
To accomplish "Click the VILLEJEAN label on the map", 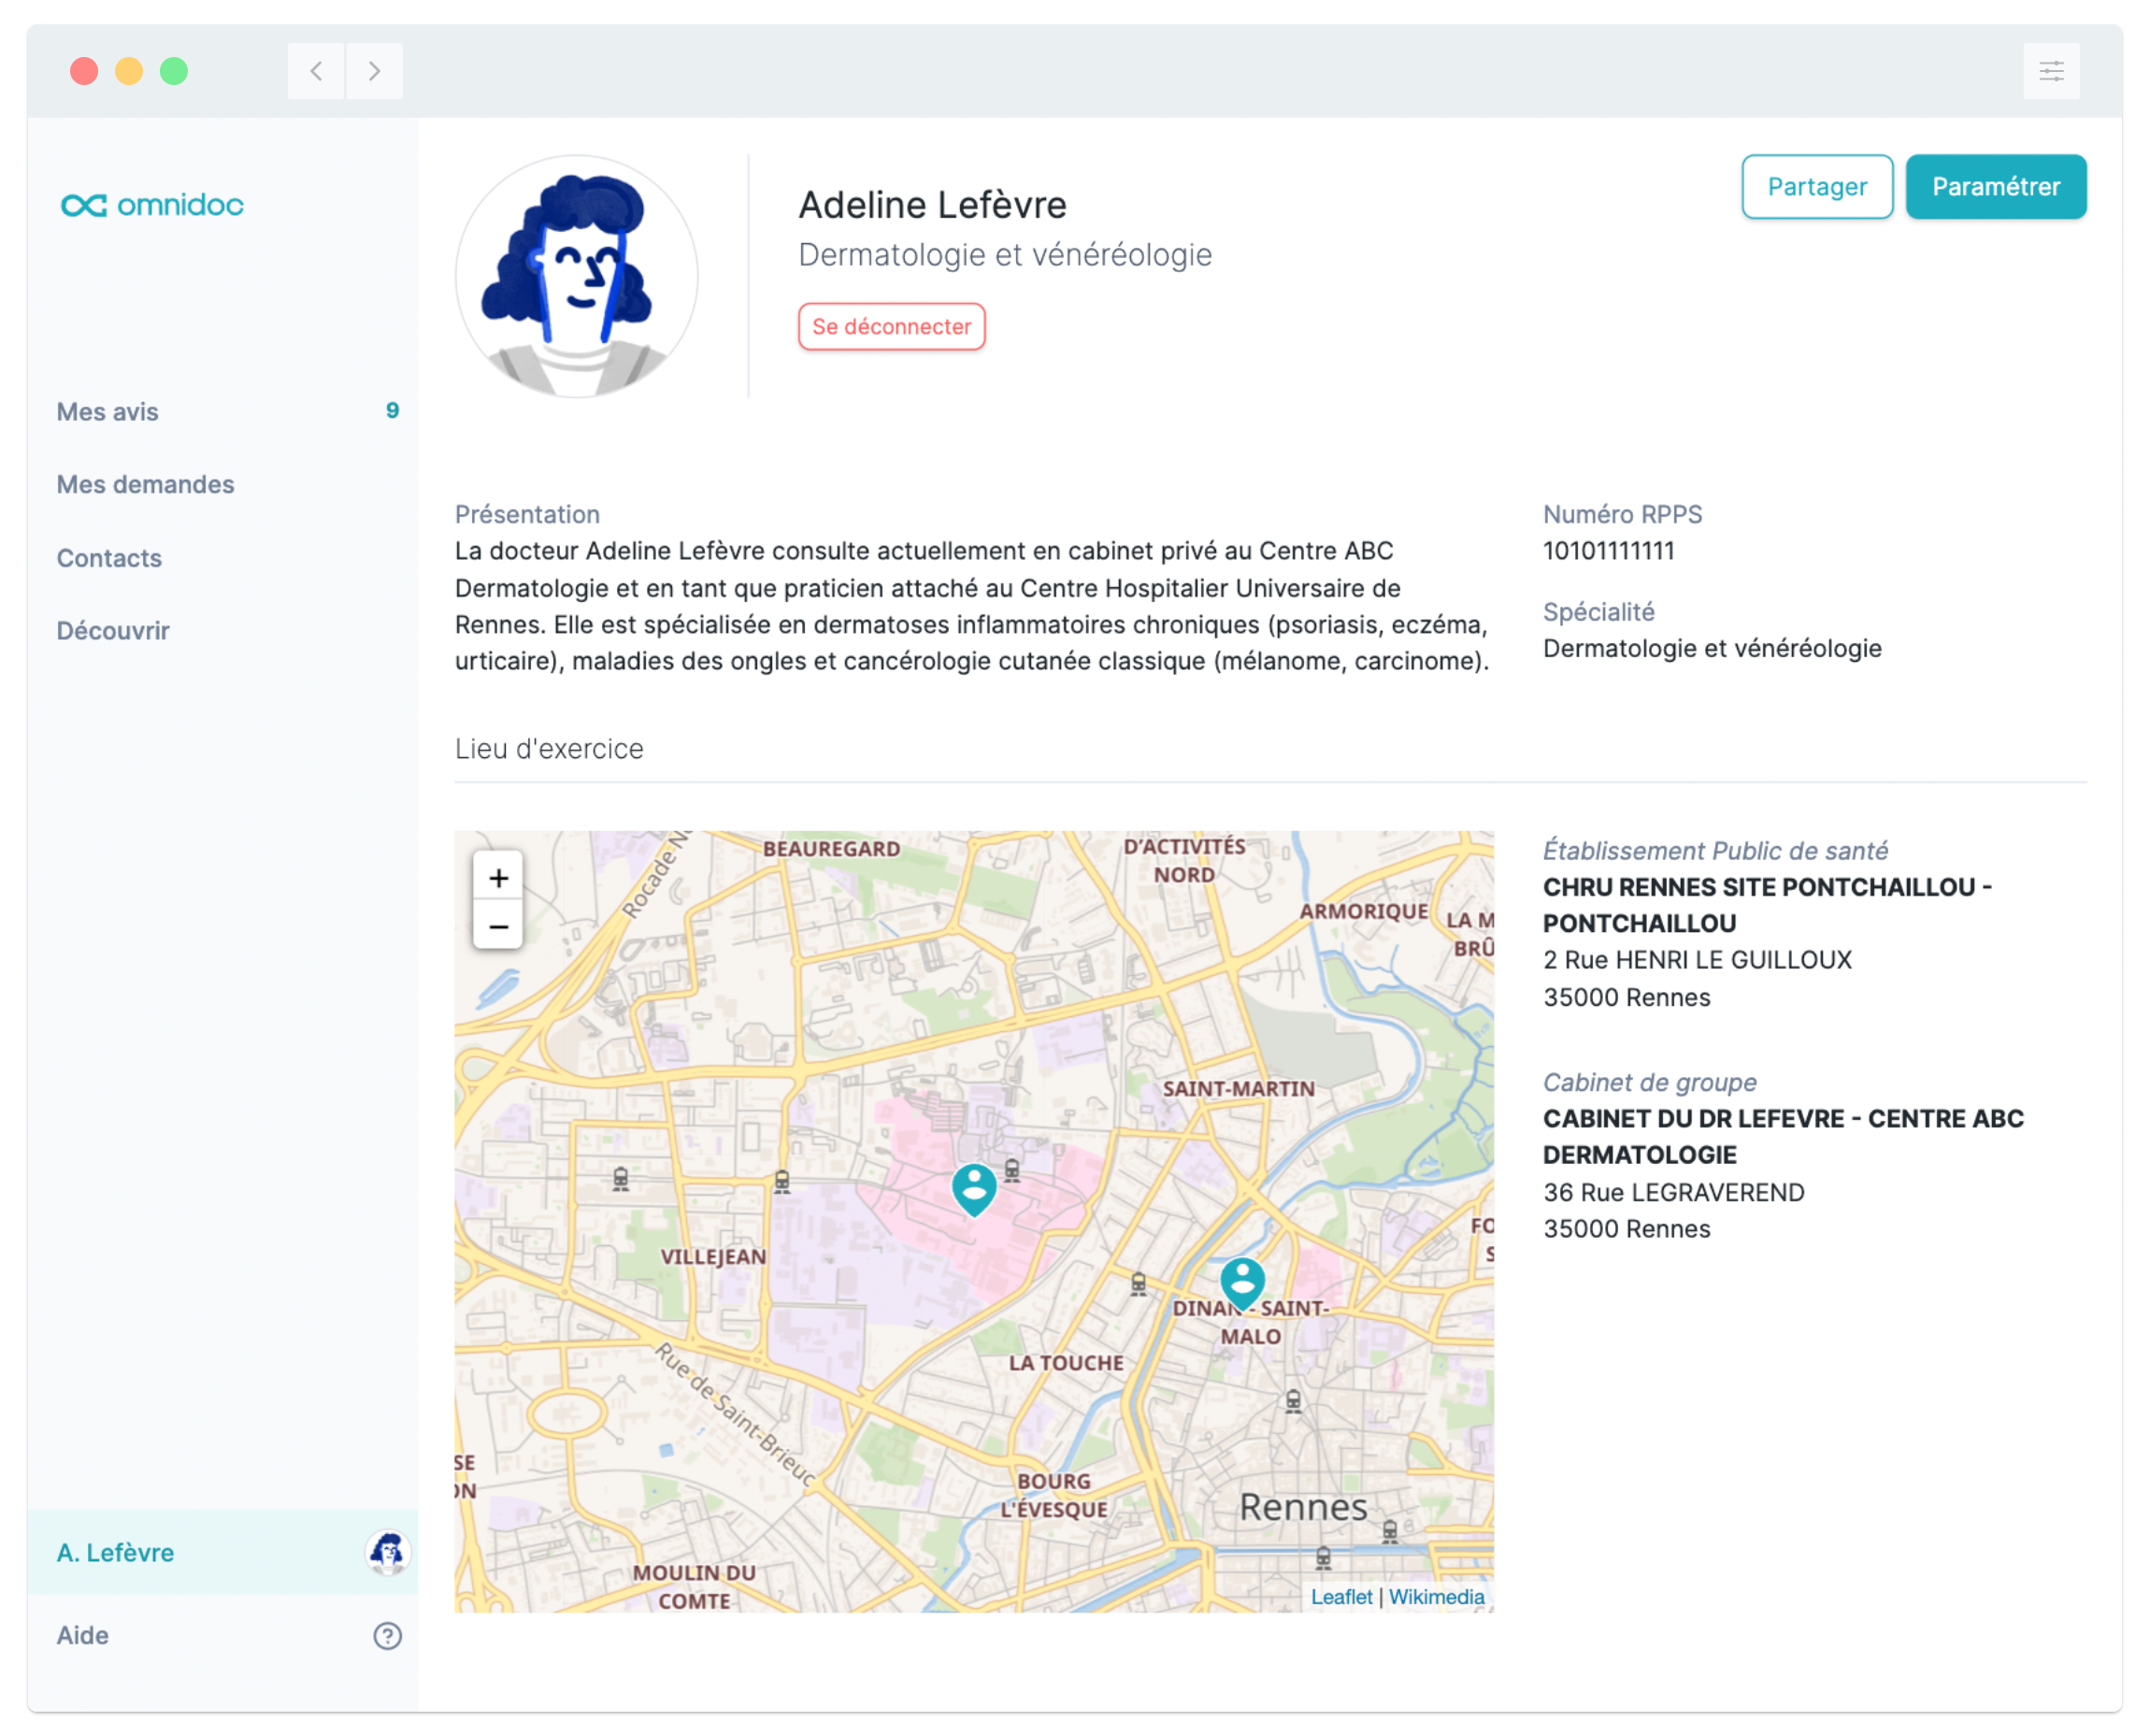I will click(x=713, y=1257).
